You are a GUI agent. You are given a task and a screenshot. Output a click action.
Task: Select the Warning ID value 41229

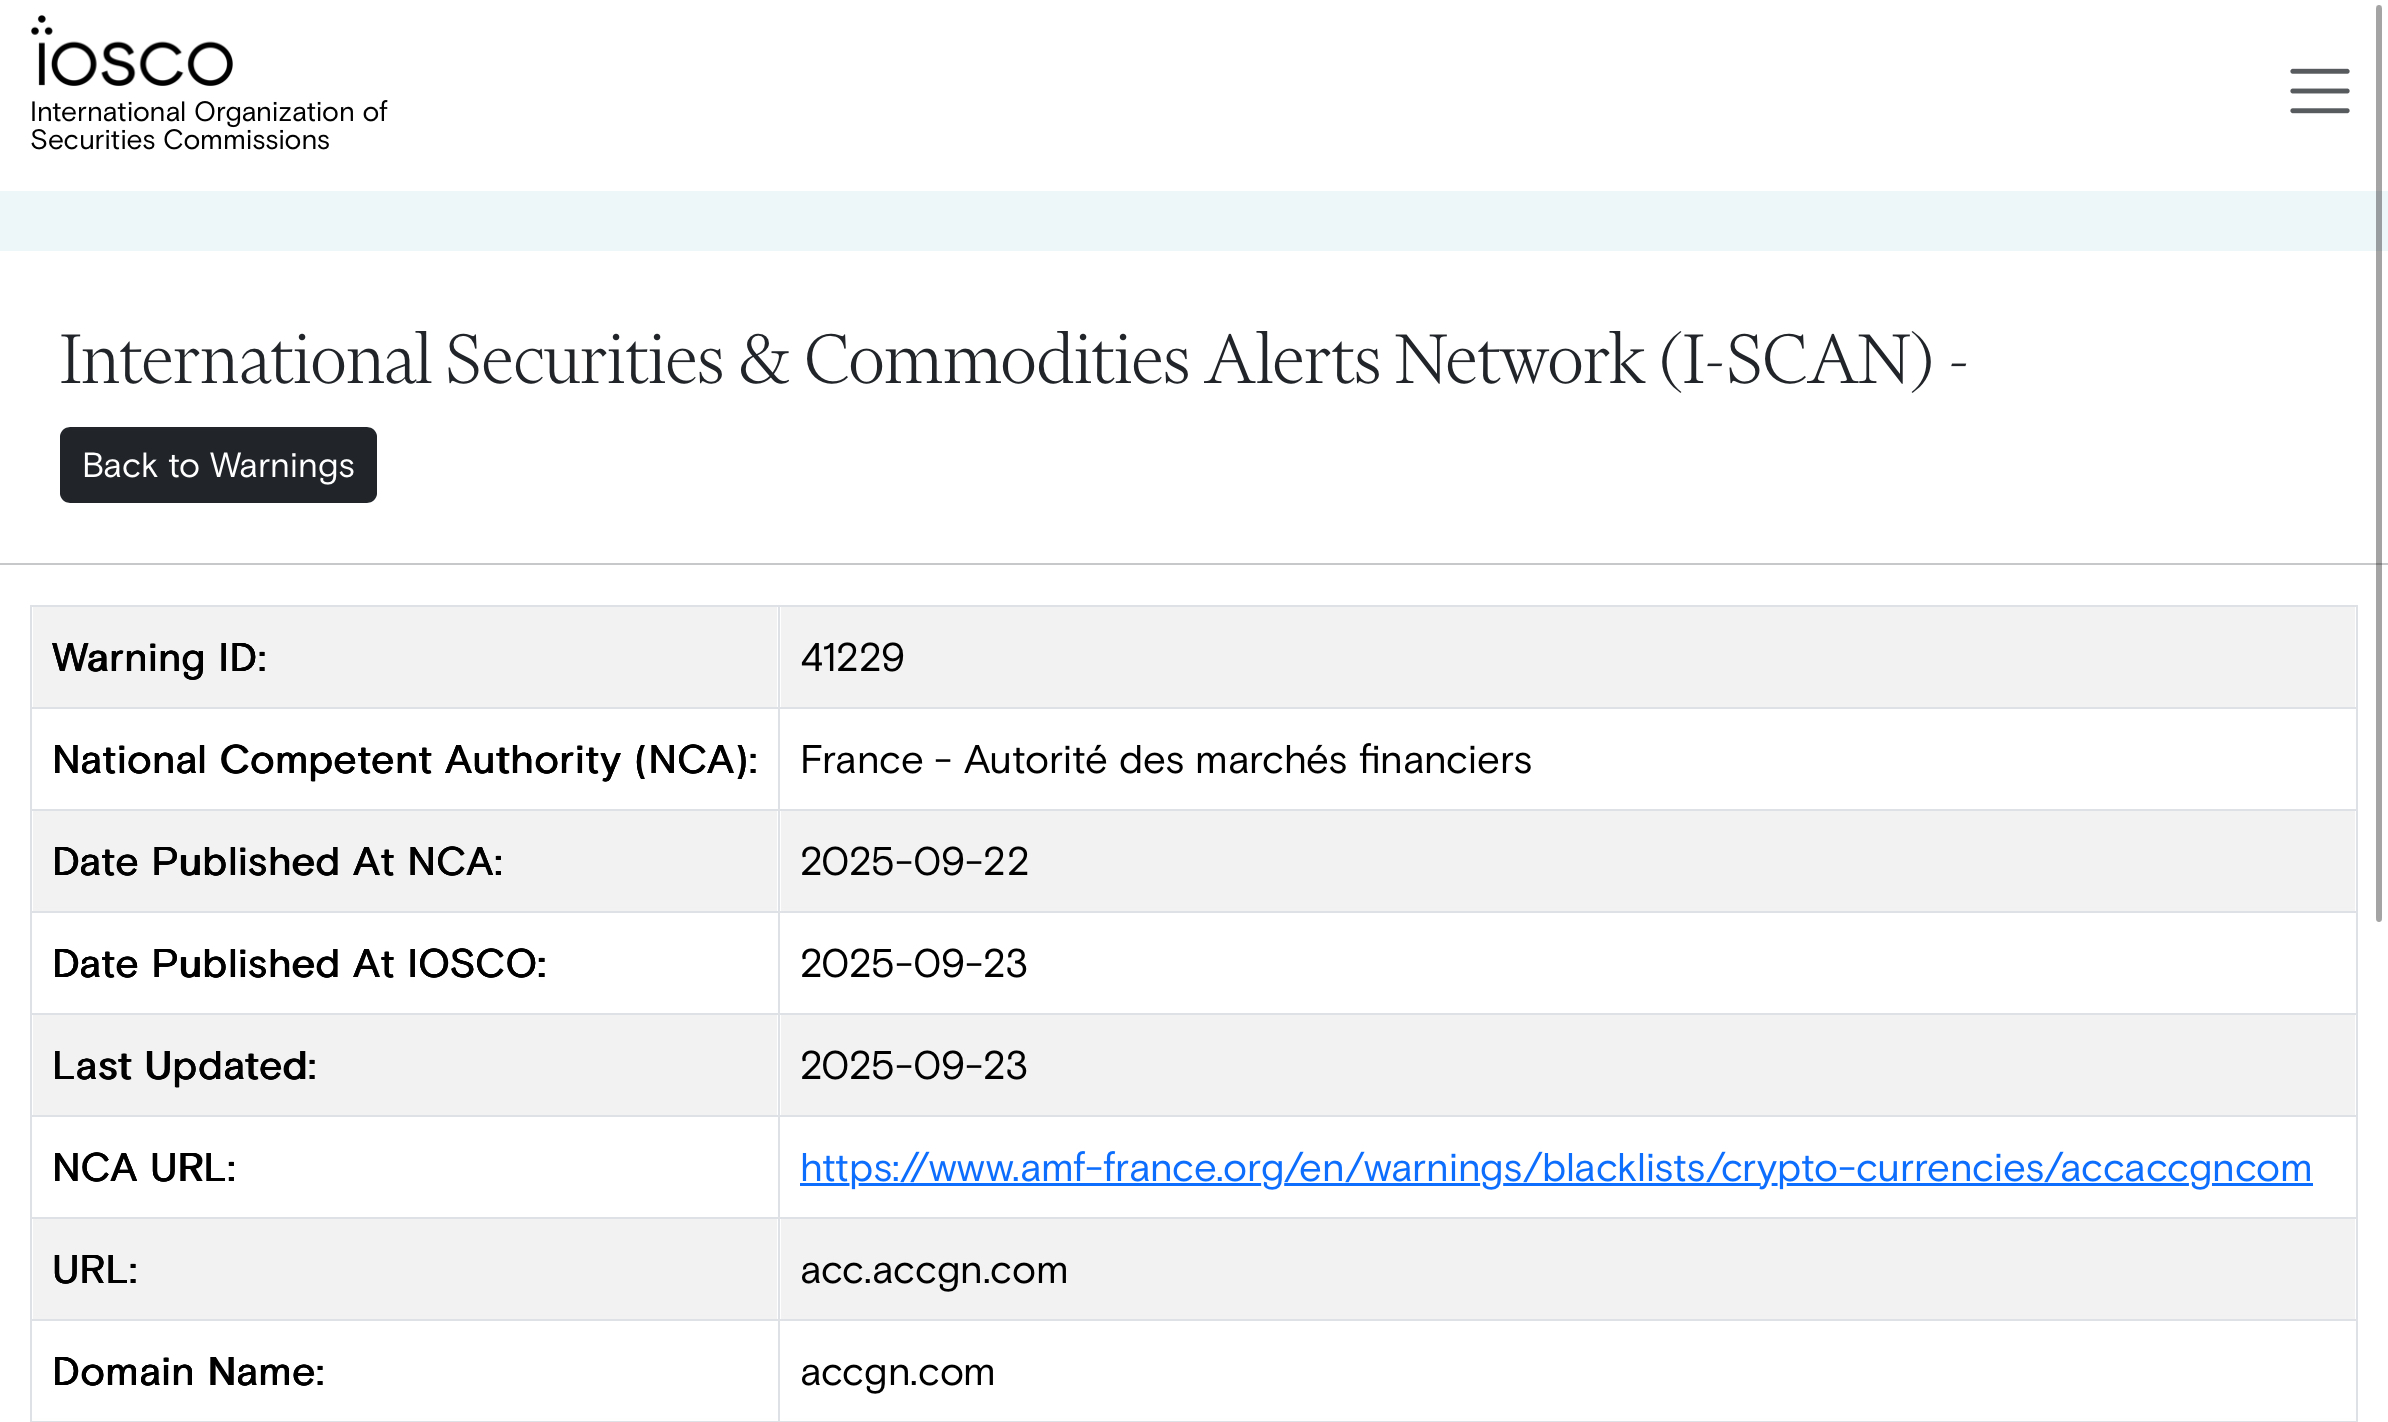tap(852, 658)
